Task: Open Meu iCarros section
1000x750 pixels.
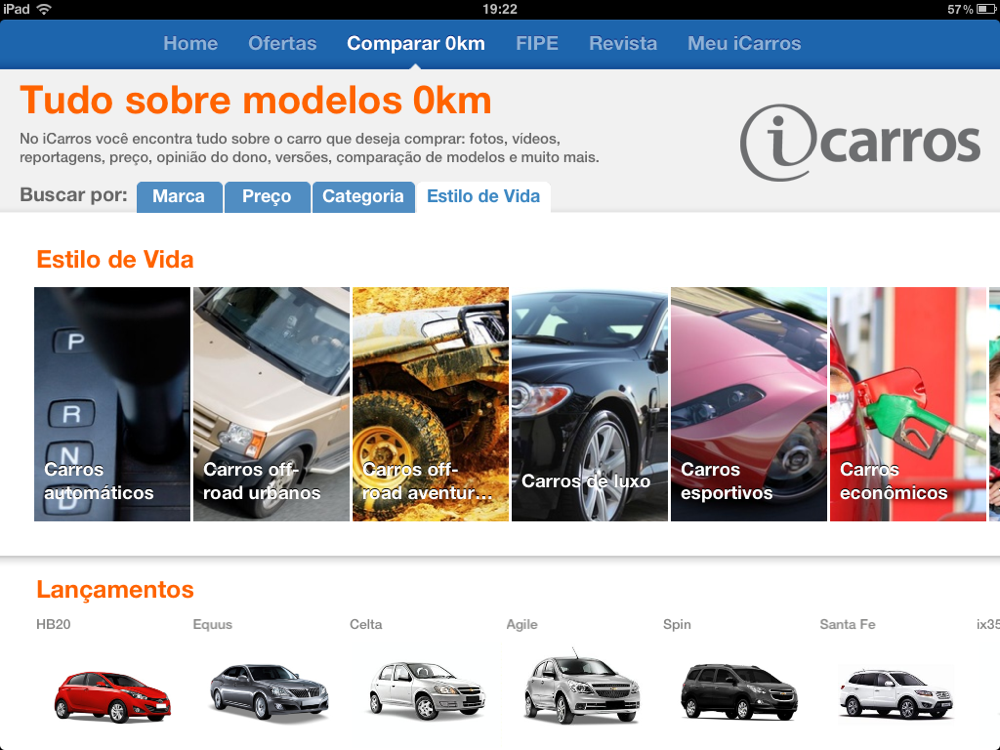Action: pyautogui.click(x=744, y=43)
